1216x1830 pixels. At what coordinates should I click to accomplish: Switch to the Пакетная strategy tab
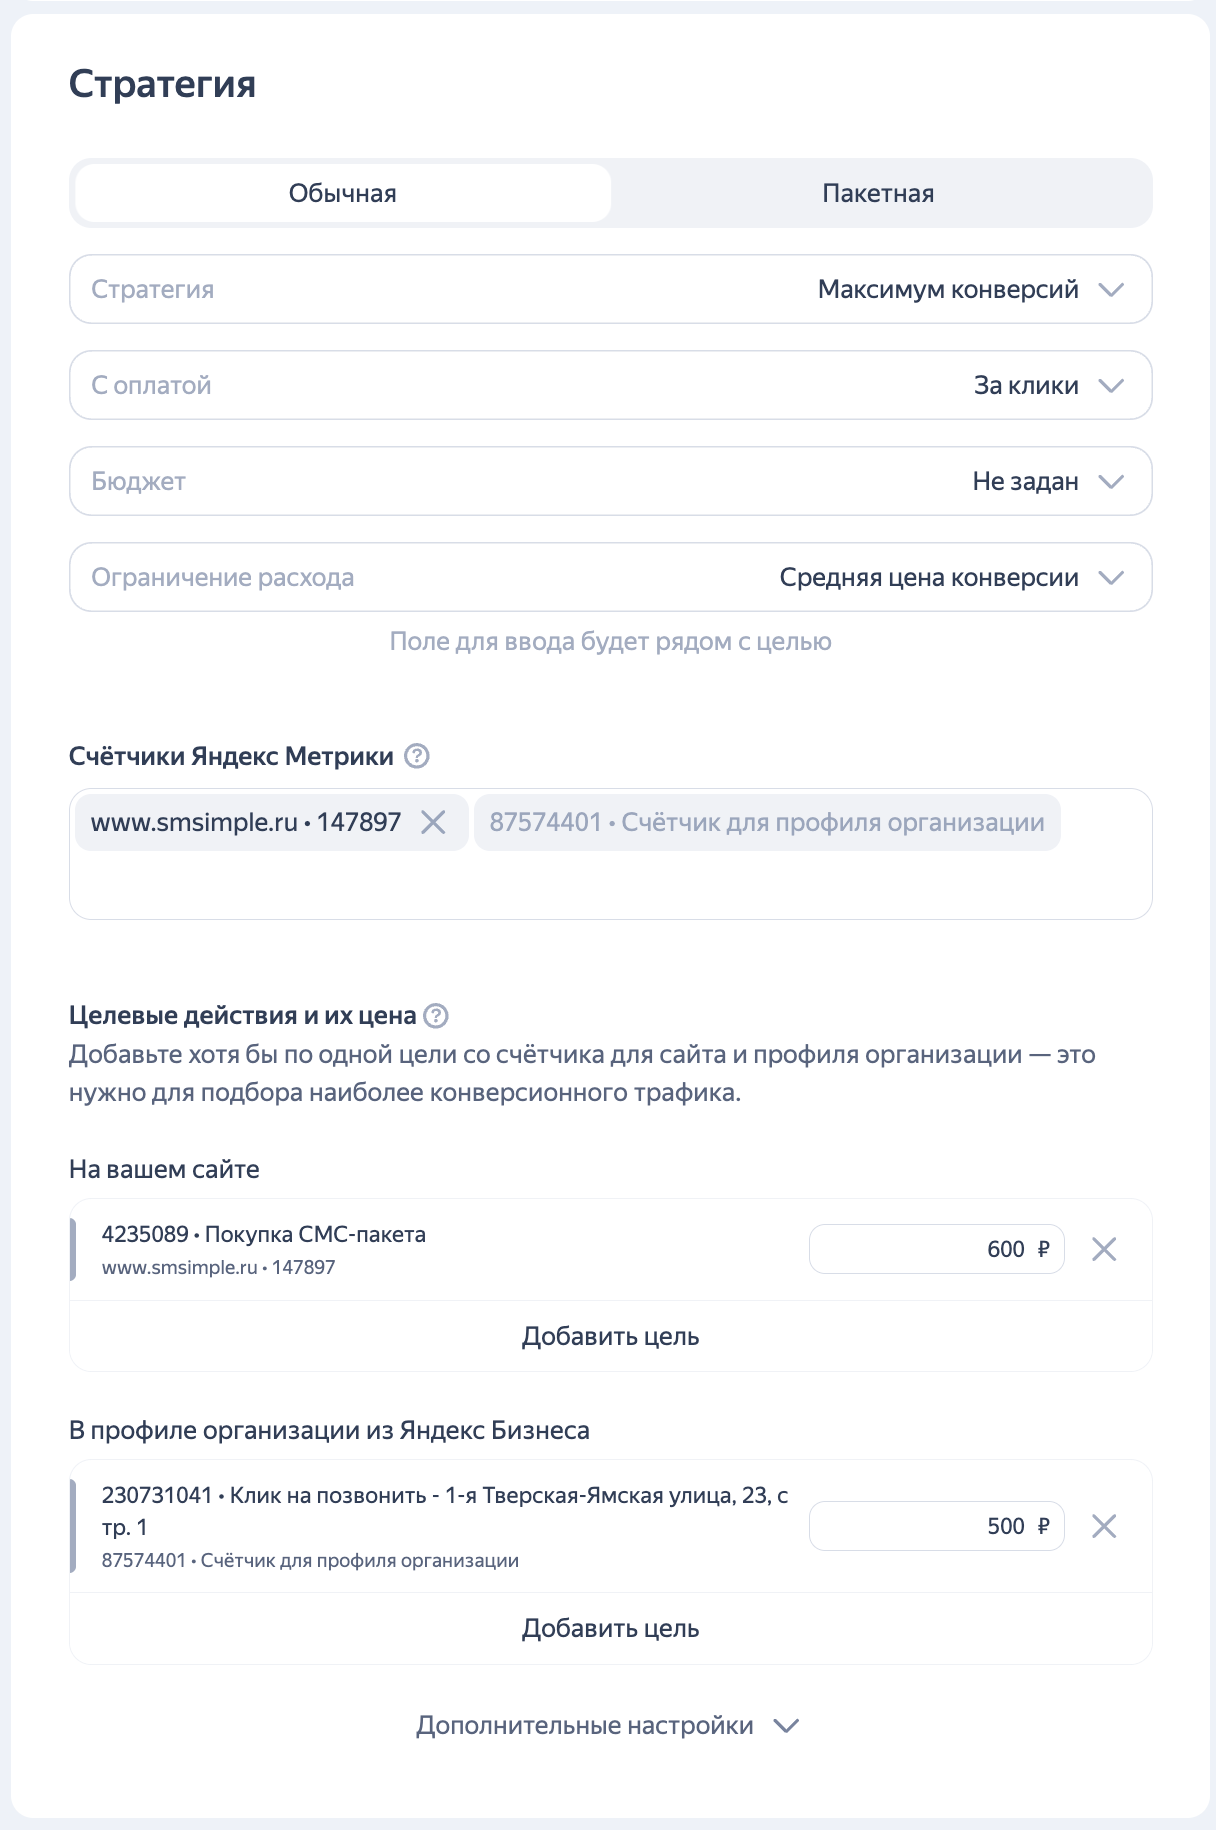[x=878, y=193]
